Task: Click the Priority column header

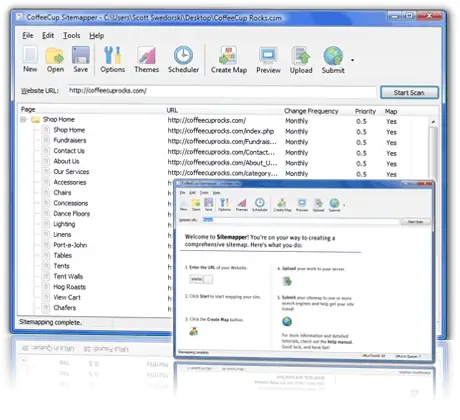Action: tap(365, 111)
